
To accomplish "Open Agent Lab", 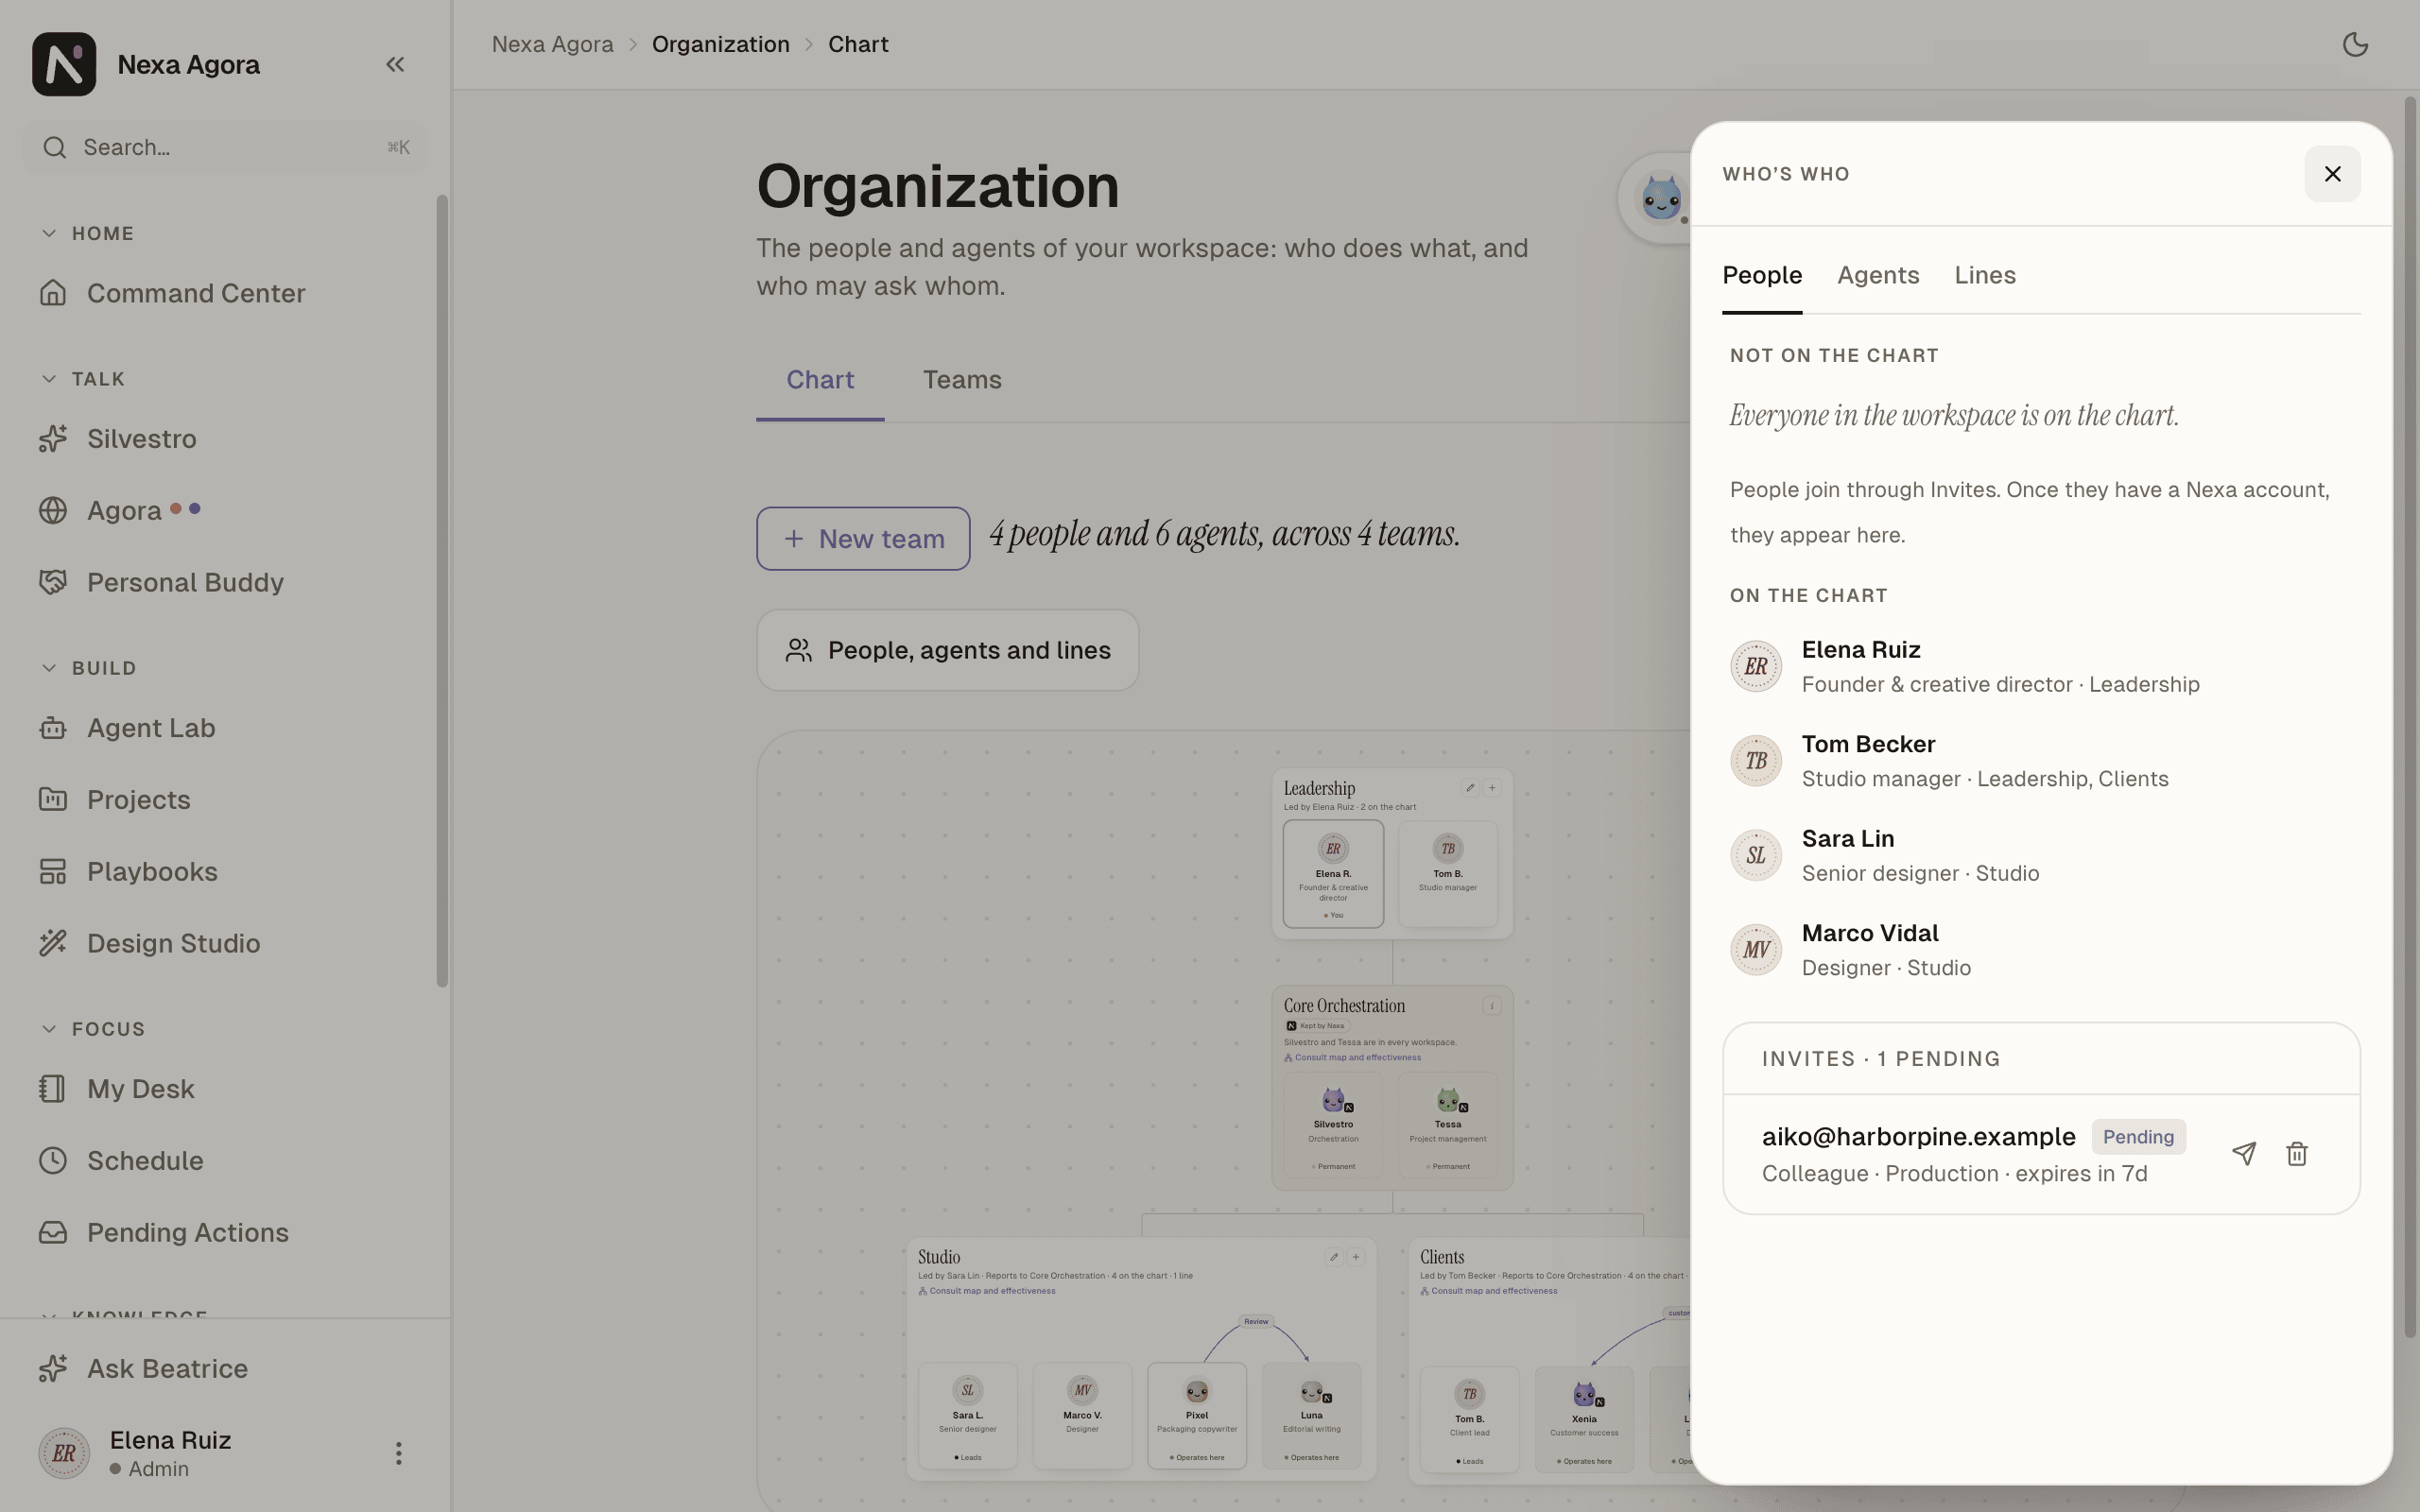I will [x=225, y=728].
